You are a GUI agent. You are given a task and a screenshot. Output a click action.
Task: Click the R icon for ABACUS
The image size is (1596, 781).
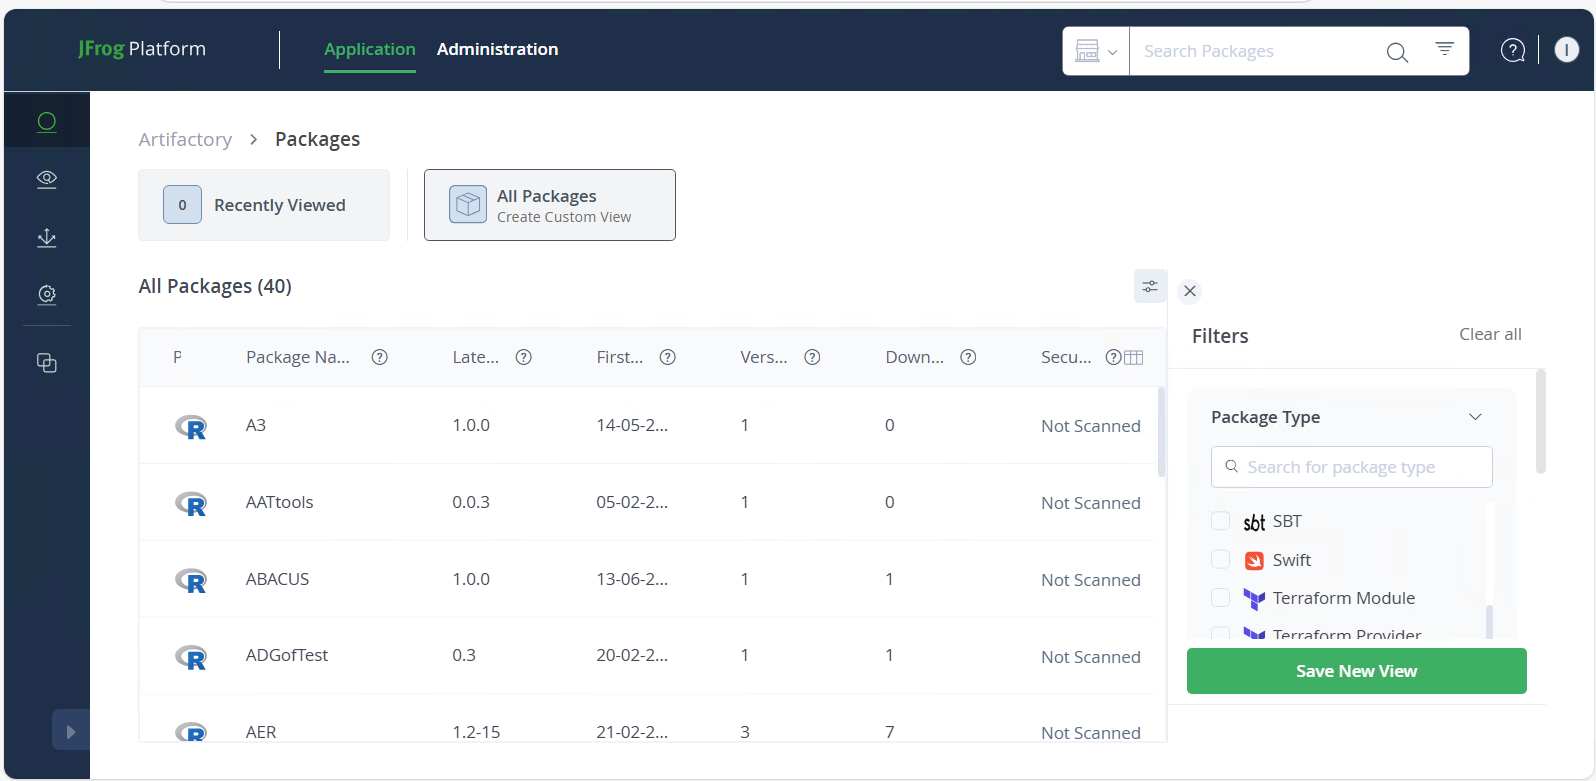[191, 581]
